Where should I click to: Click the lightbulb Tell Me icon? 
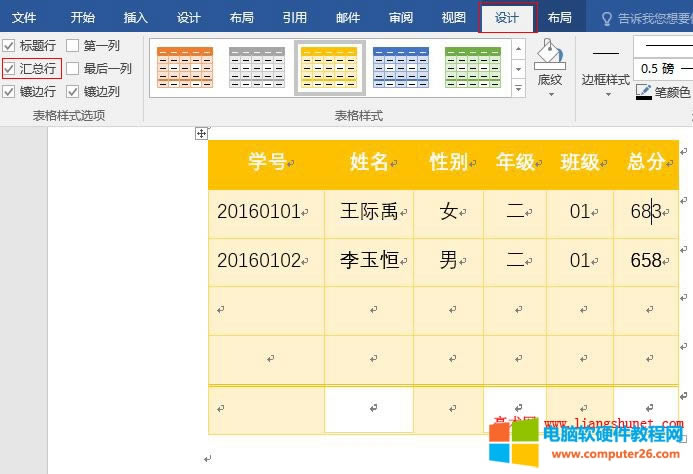607,18
